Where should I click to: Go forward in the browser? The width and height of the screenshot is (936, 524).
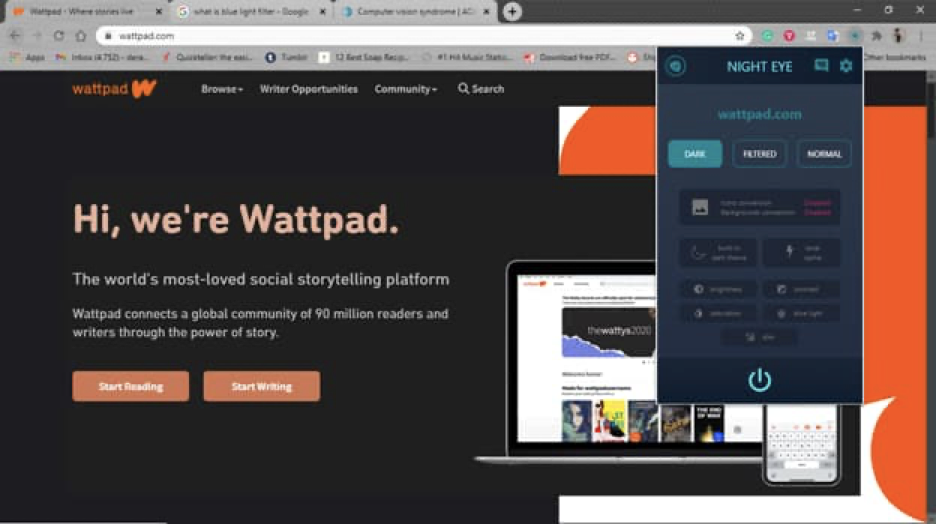point(37,36)
